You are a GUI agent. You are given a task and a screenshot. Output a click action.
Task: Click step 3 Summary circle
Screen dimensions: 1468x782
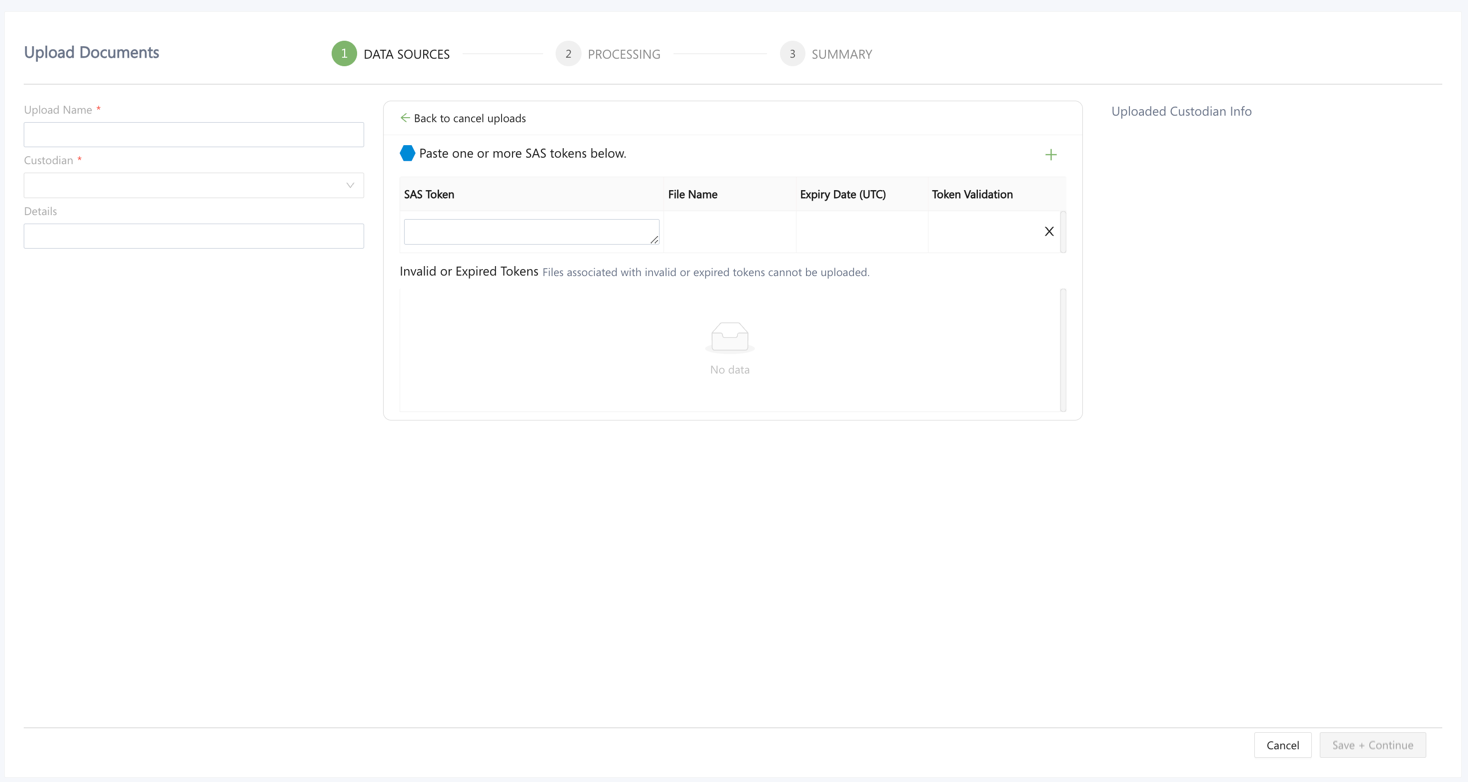pyautogui.click(x=792, y=54)
